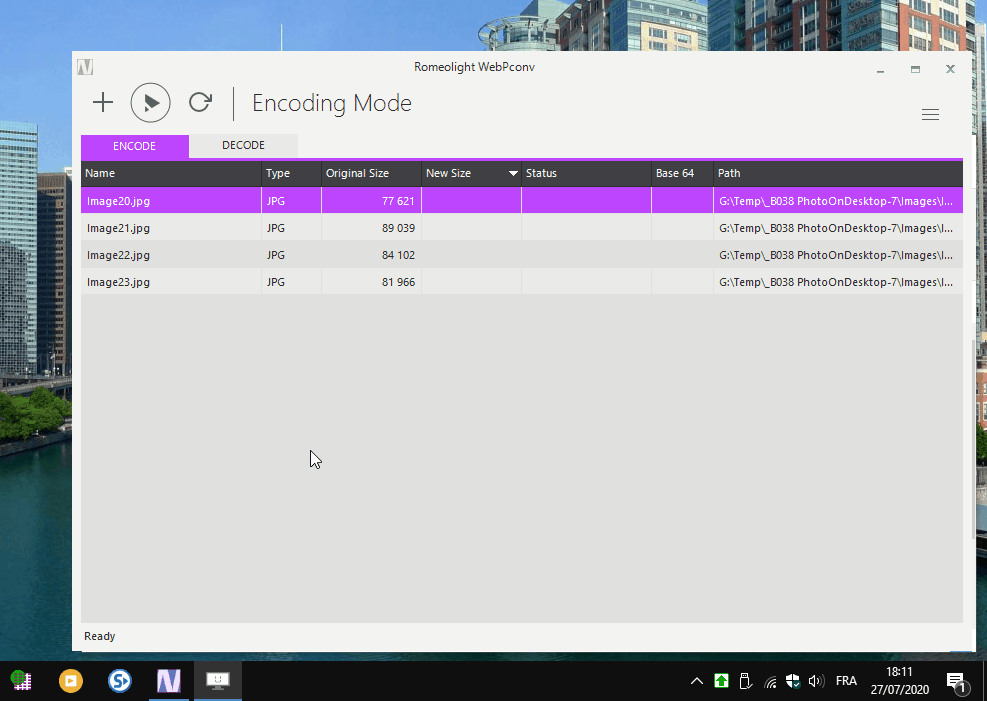
Task: Sort by the Name column header
Action: click(x=171, y=173)
